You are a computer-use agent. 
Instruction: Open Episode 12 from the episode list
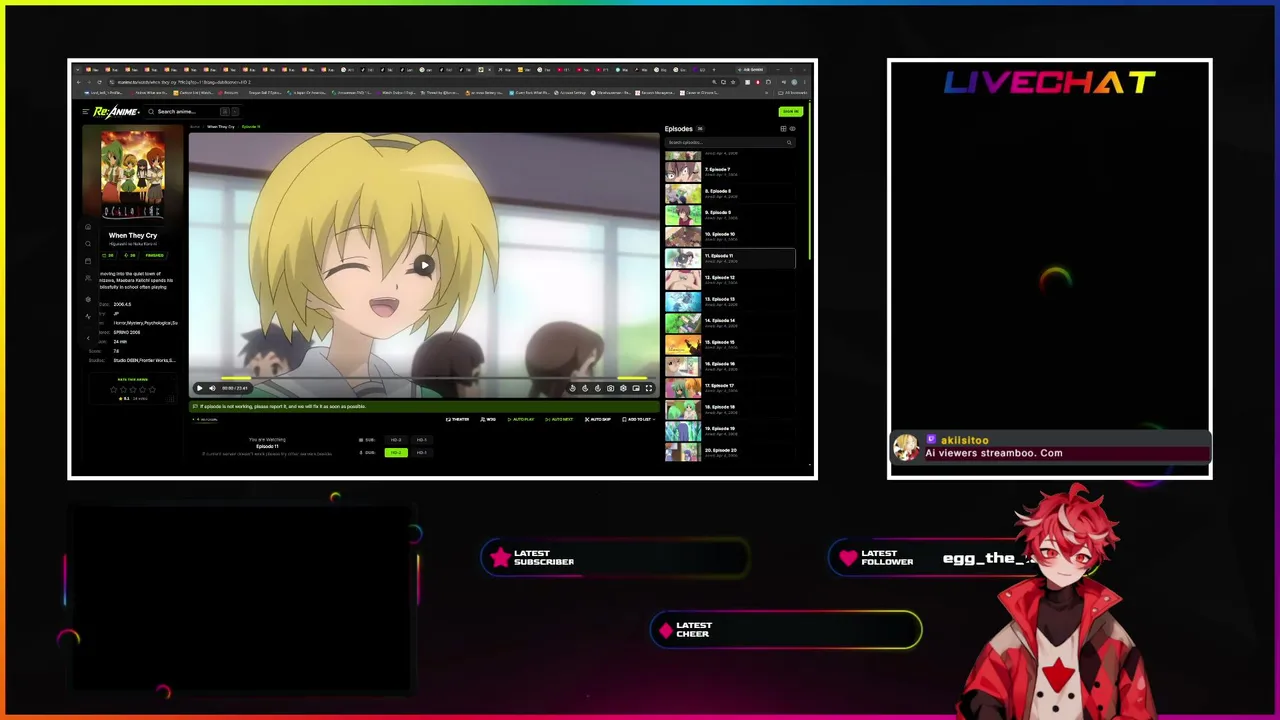730,279
